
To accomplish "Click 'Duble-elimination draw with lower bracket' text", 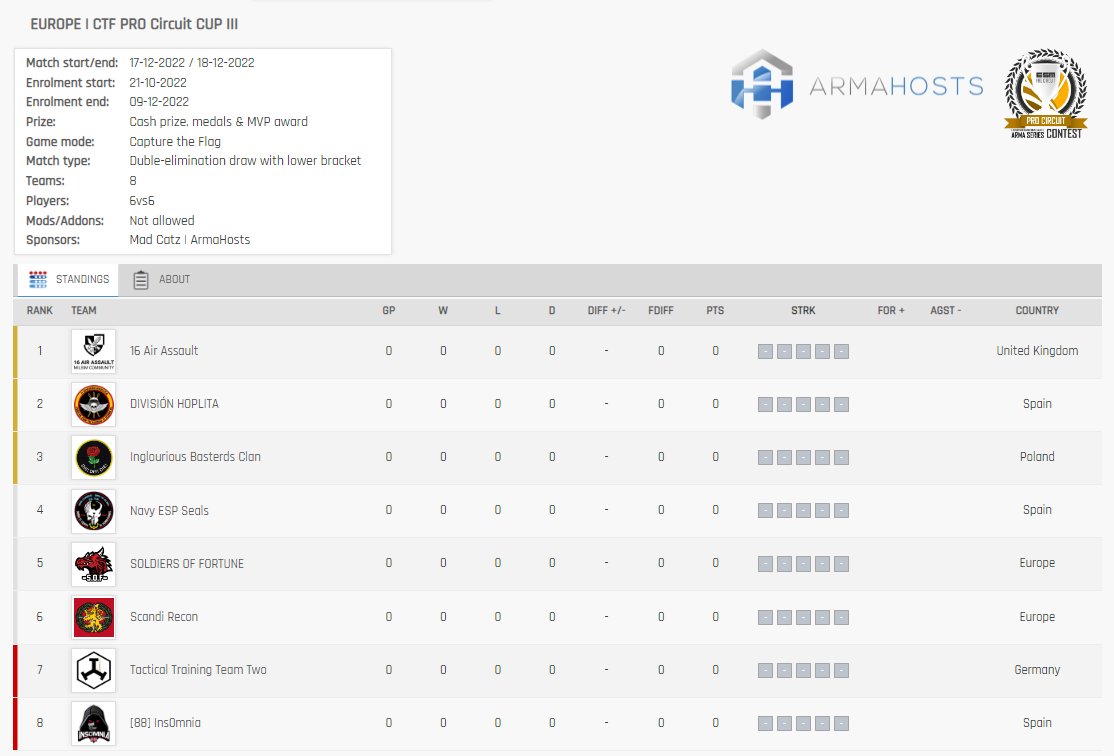I will pos(245,161).
